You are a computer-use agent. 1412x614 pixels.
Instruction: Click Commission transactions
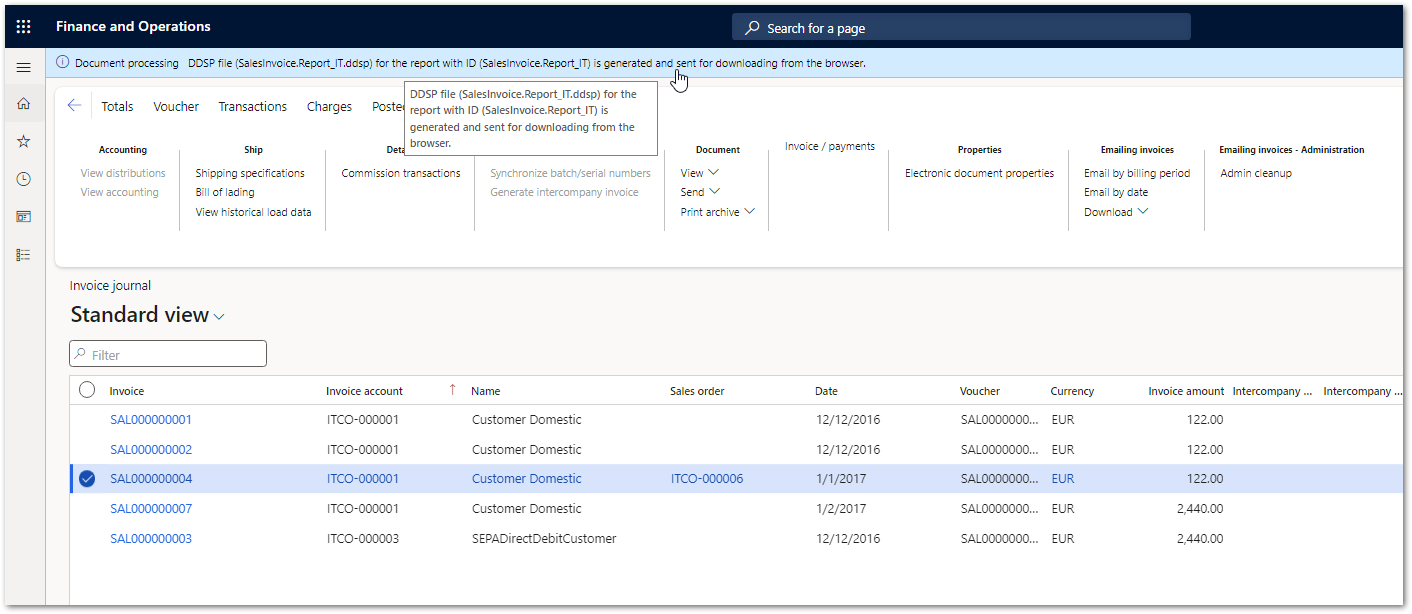401,173
